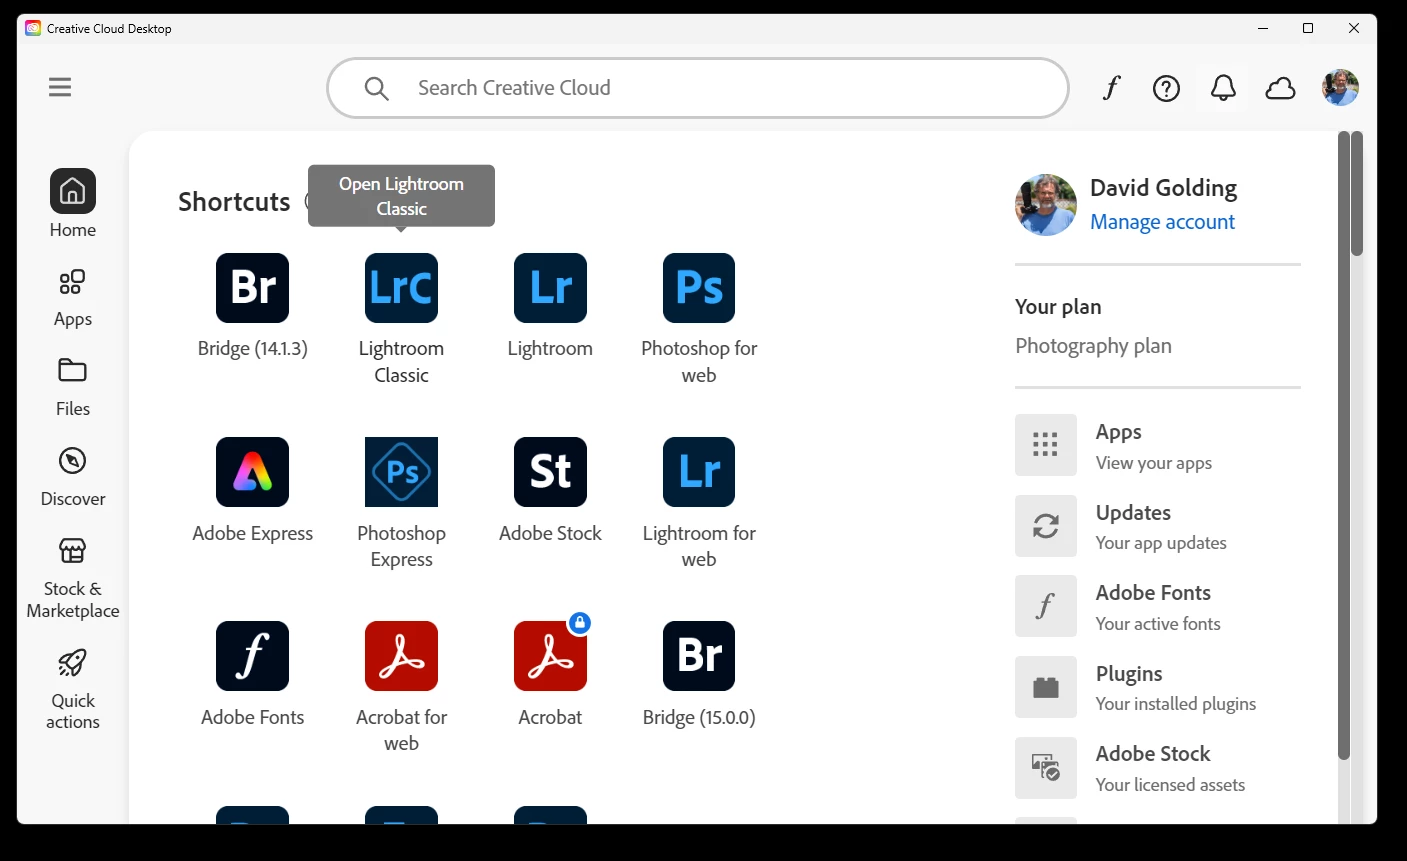
Task: Click the Search Creative Cloud field
Action: pyautogui.click(x=698, y=88)
